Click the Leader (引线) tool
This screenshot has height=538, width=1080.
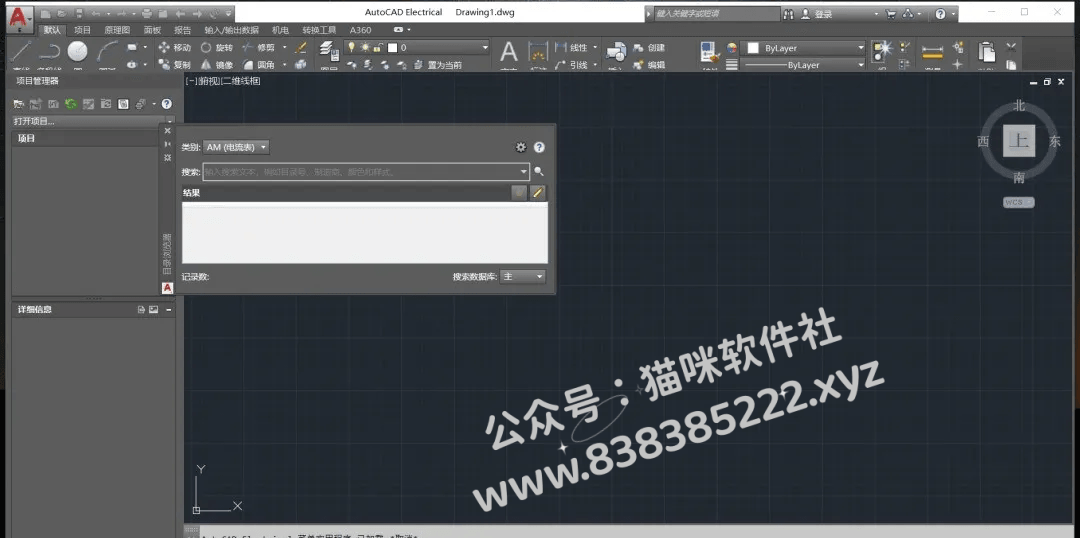pyautogui.click(x=571, y=65)
